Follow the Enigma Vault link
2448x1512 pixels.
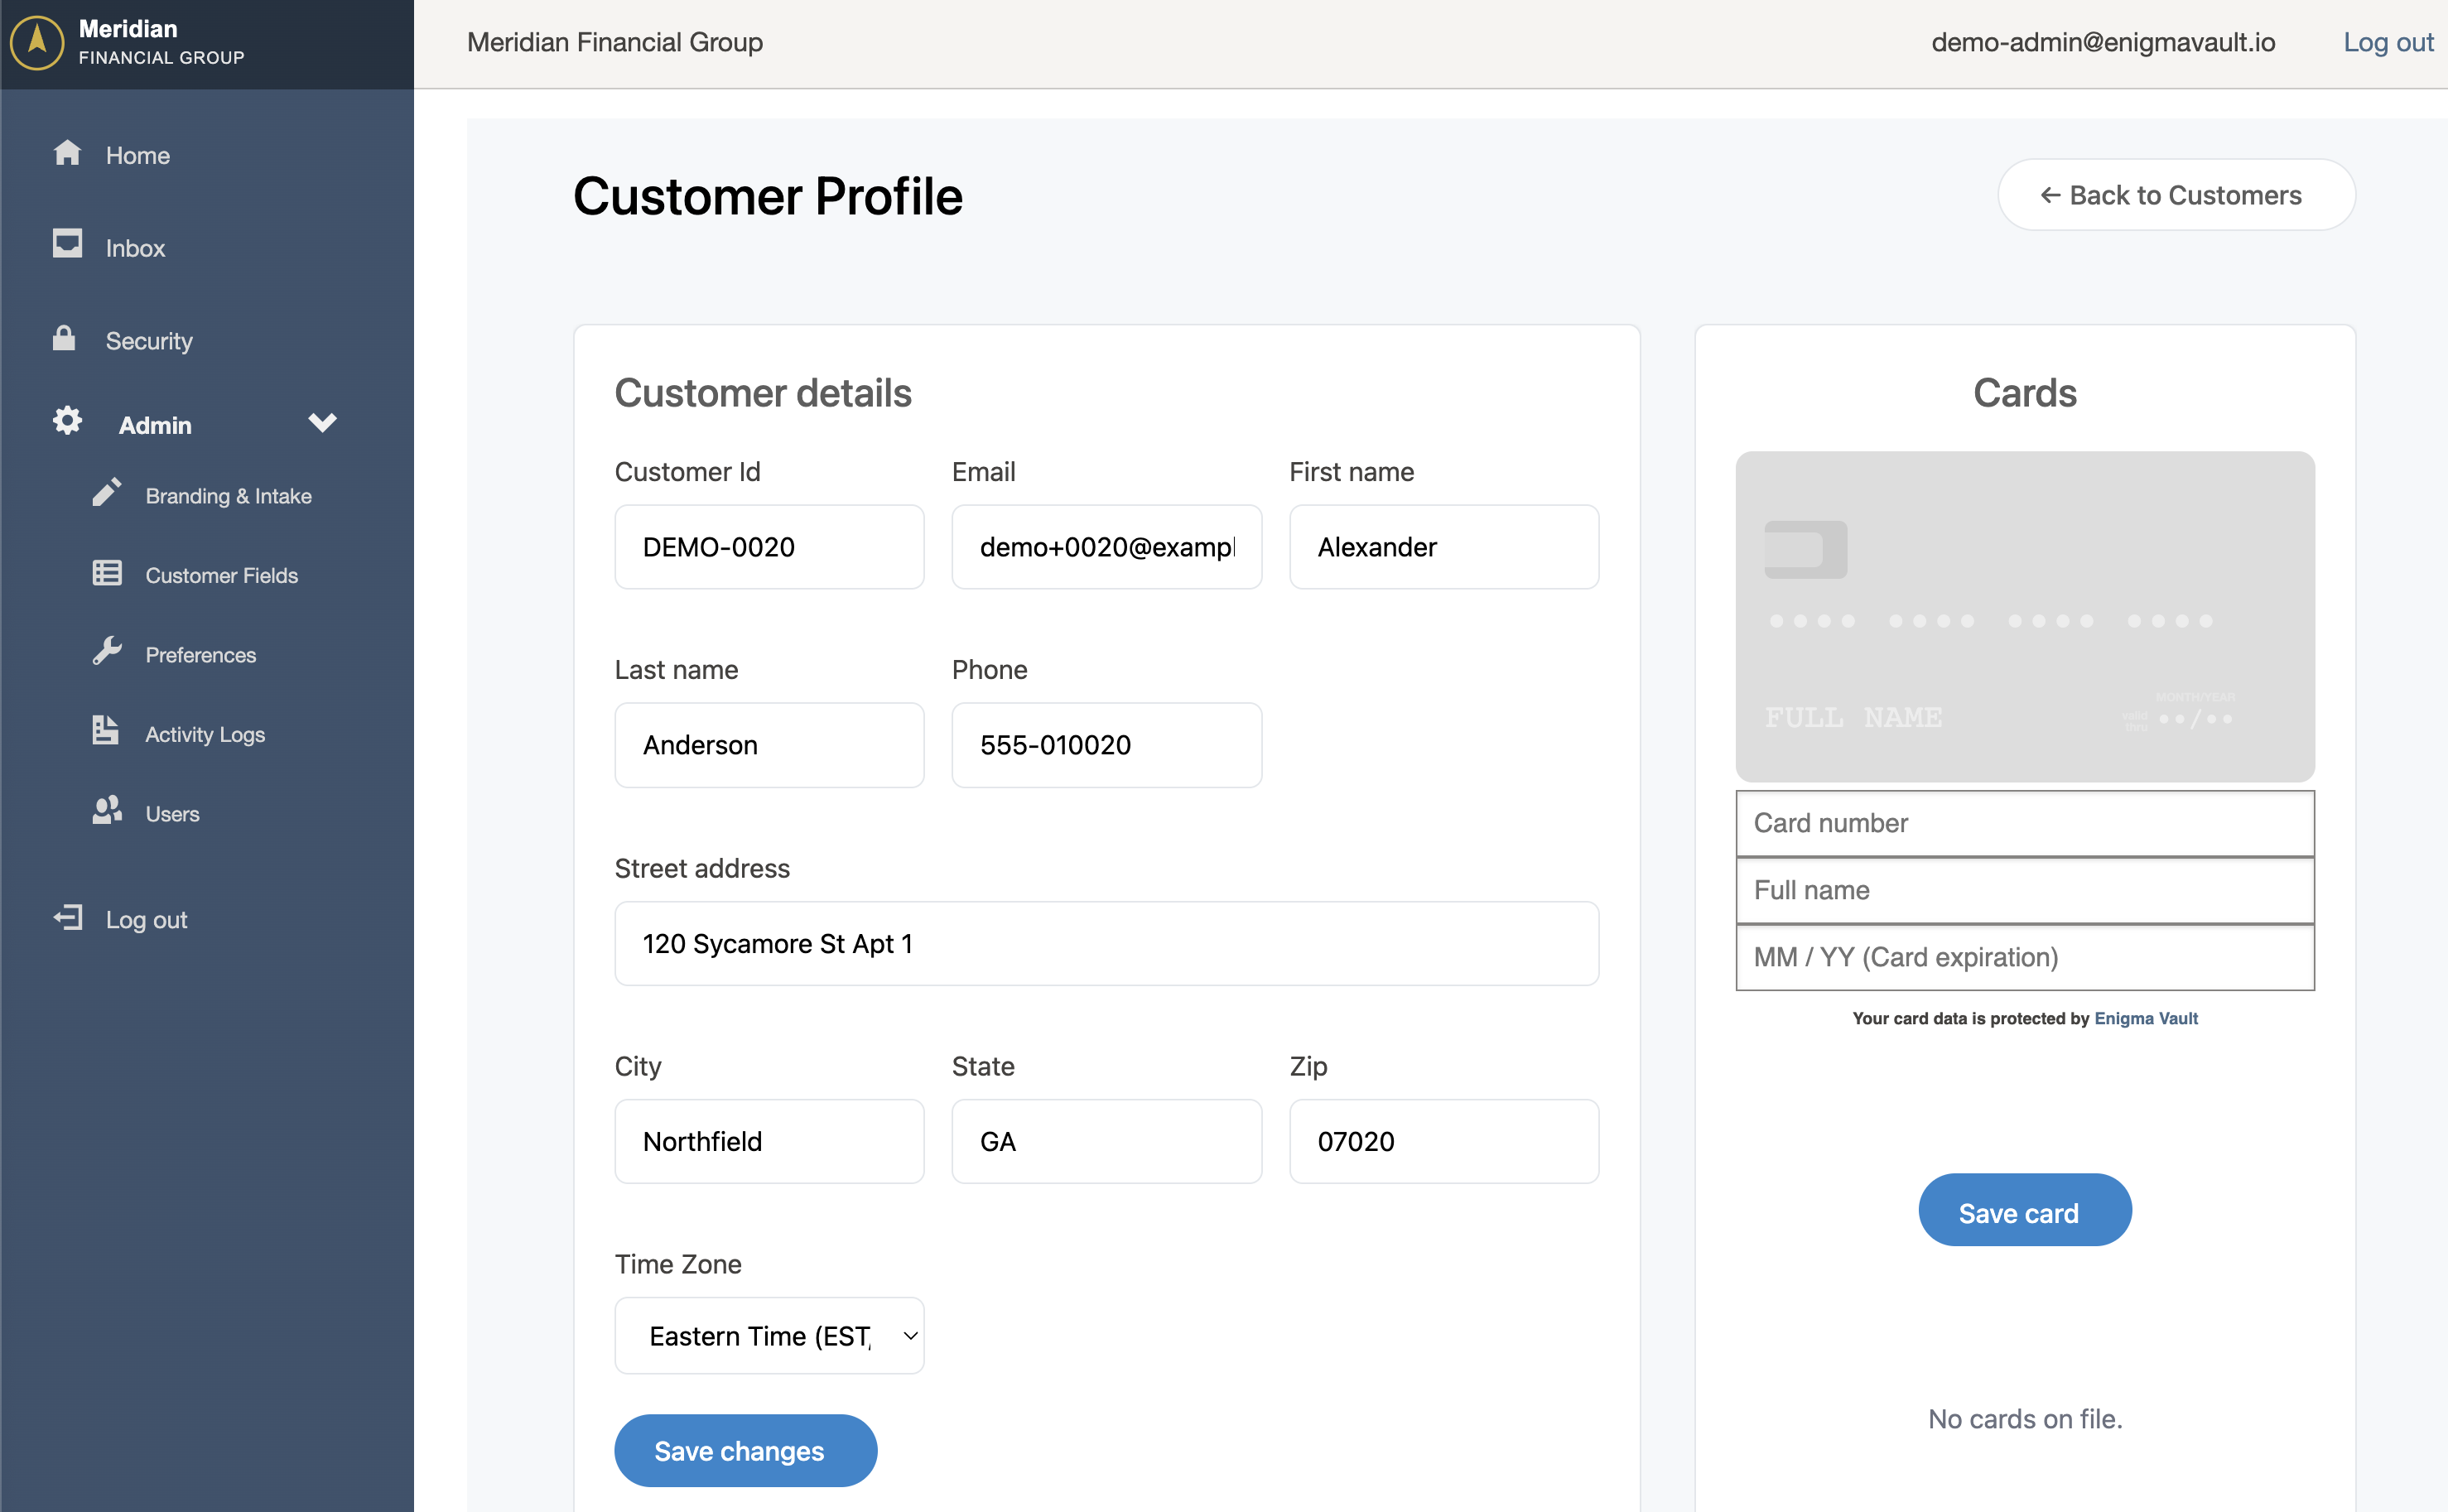(2146, 1018)
